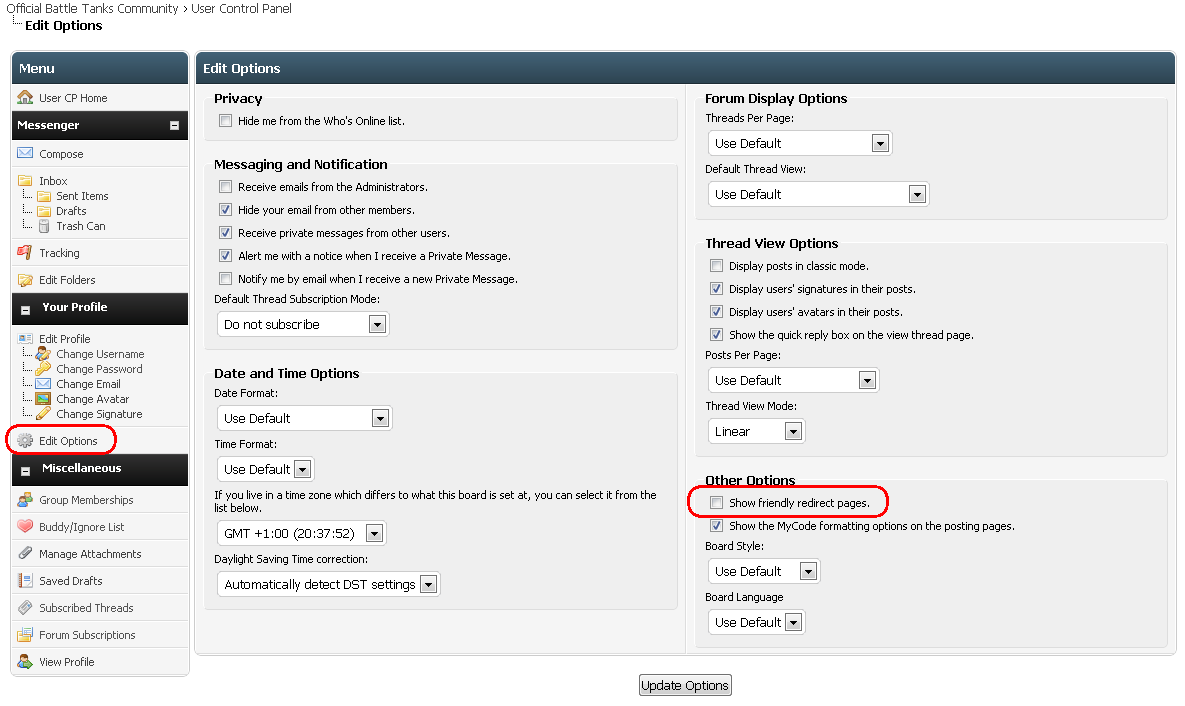Screen dimensions: 1185x706
Task: Open the User Control Panel breadcrumb link
Action: 241,9
